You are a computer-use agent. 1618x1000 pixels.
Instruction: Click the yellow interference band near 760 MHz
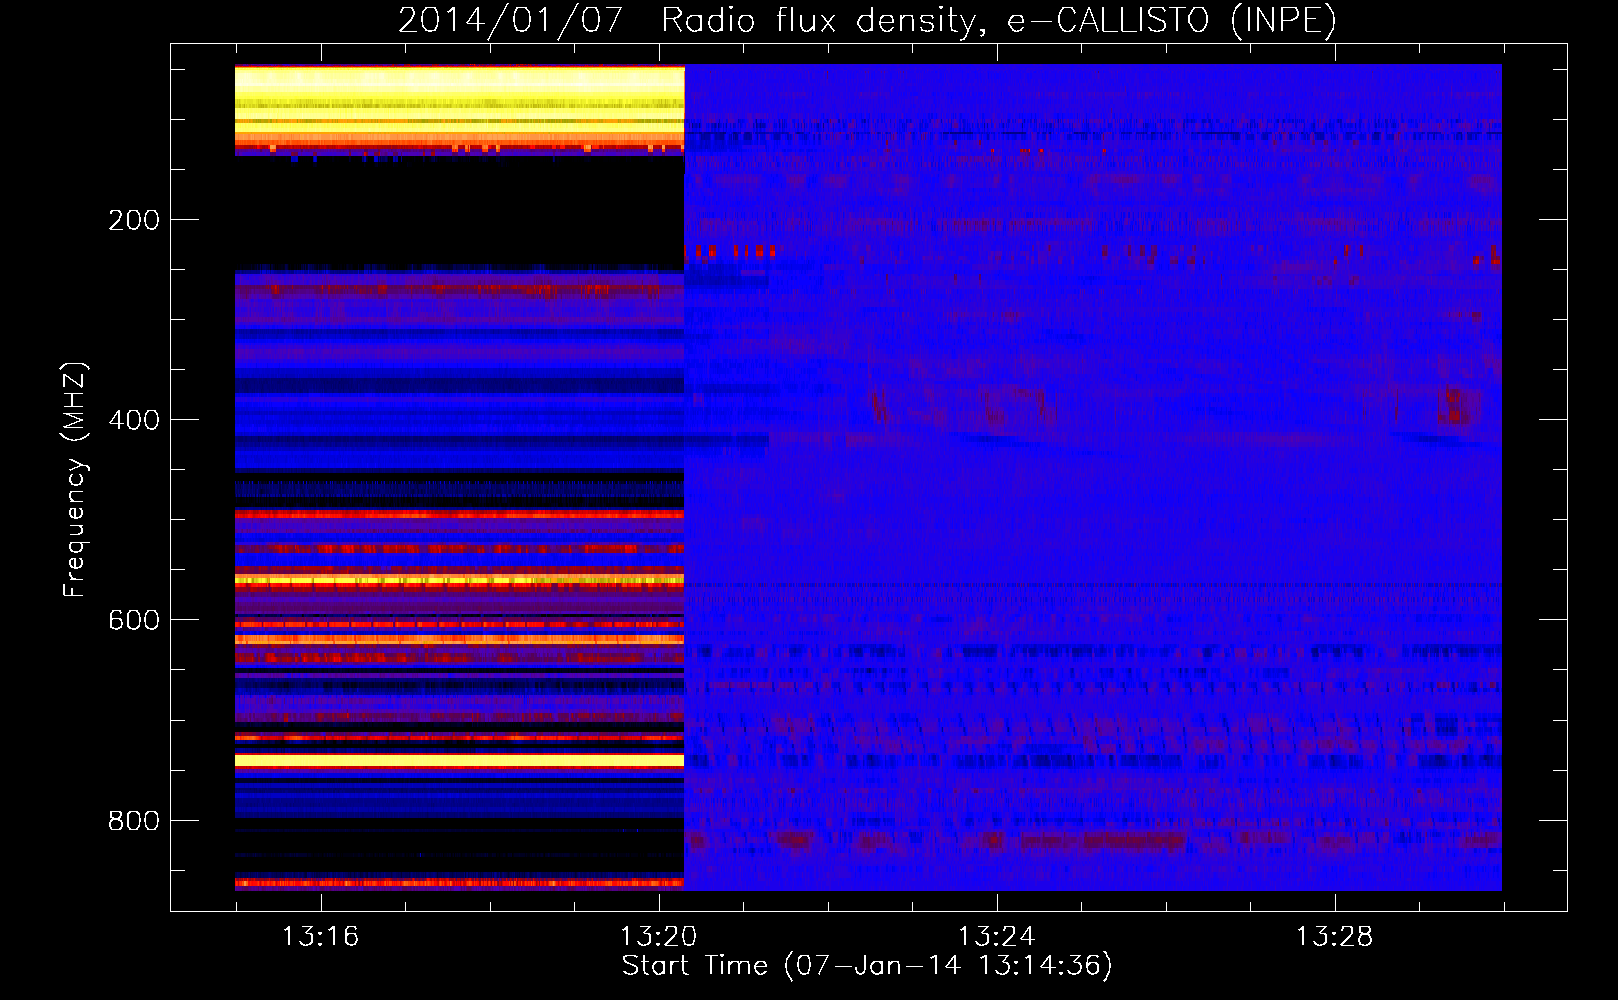(x=459, y=761)
